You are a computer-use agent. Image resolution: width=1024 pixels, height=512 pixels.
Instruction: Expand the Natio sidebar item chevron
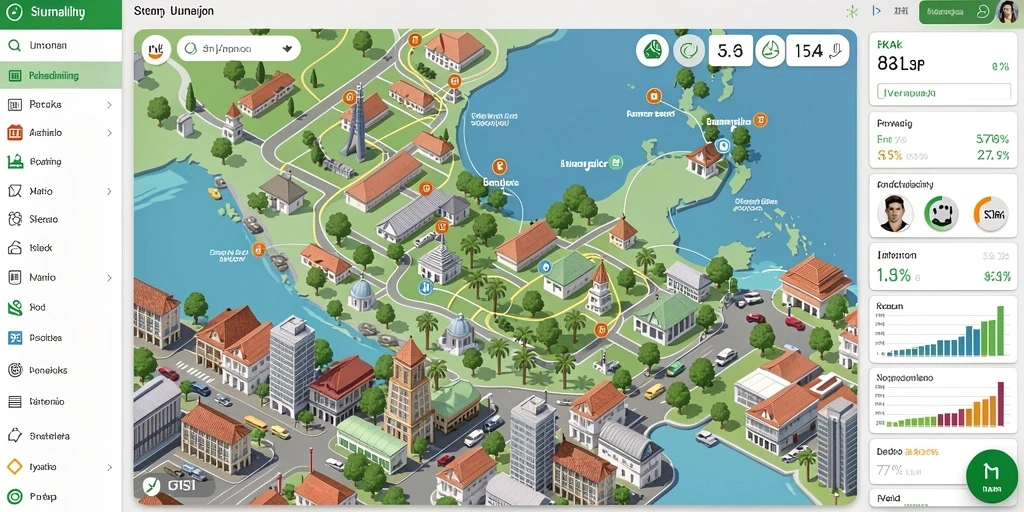[x=109, y=191]
